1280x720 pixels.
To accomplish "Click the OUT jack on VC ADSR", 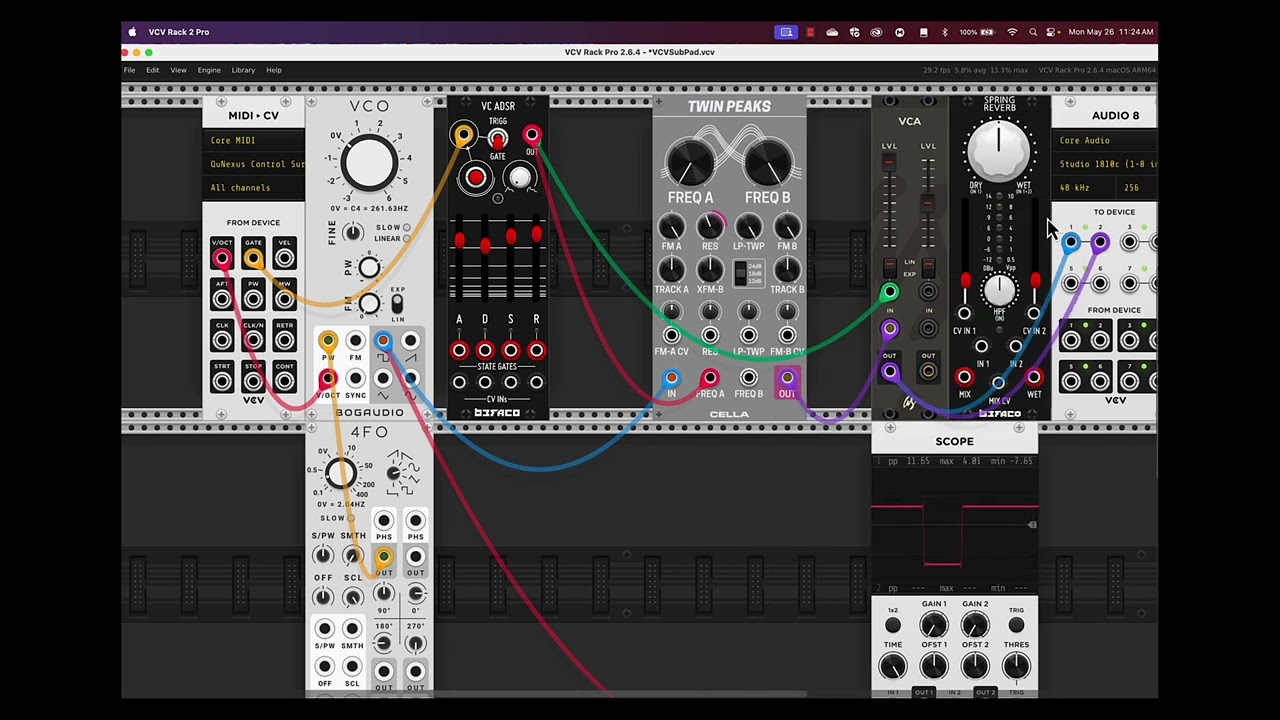I will coord(531,135).
